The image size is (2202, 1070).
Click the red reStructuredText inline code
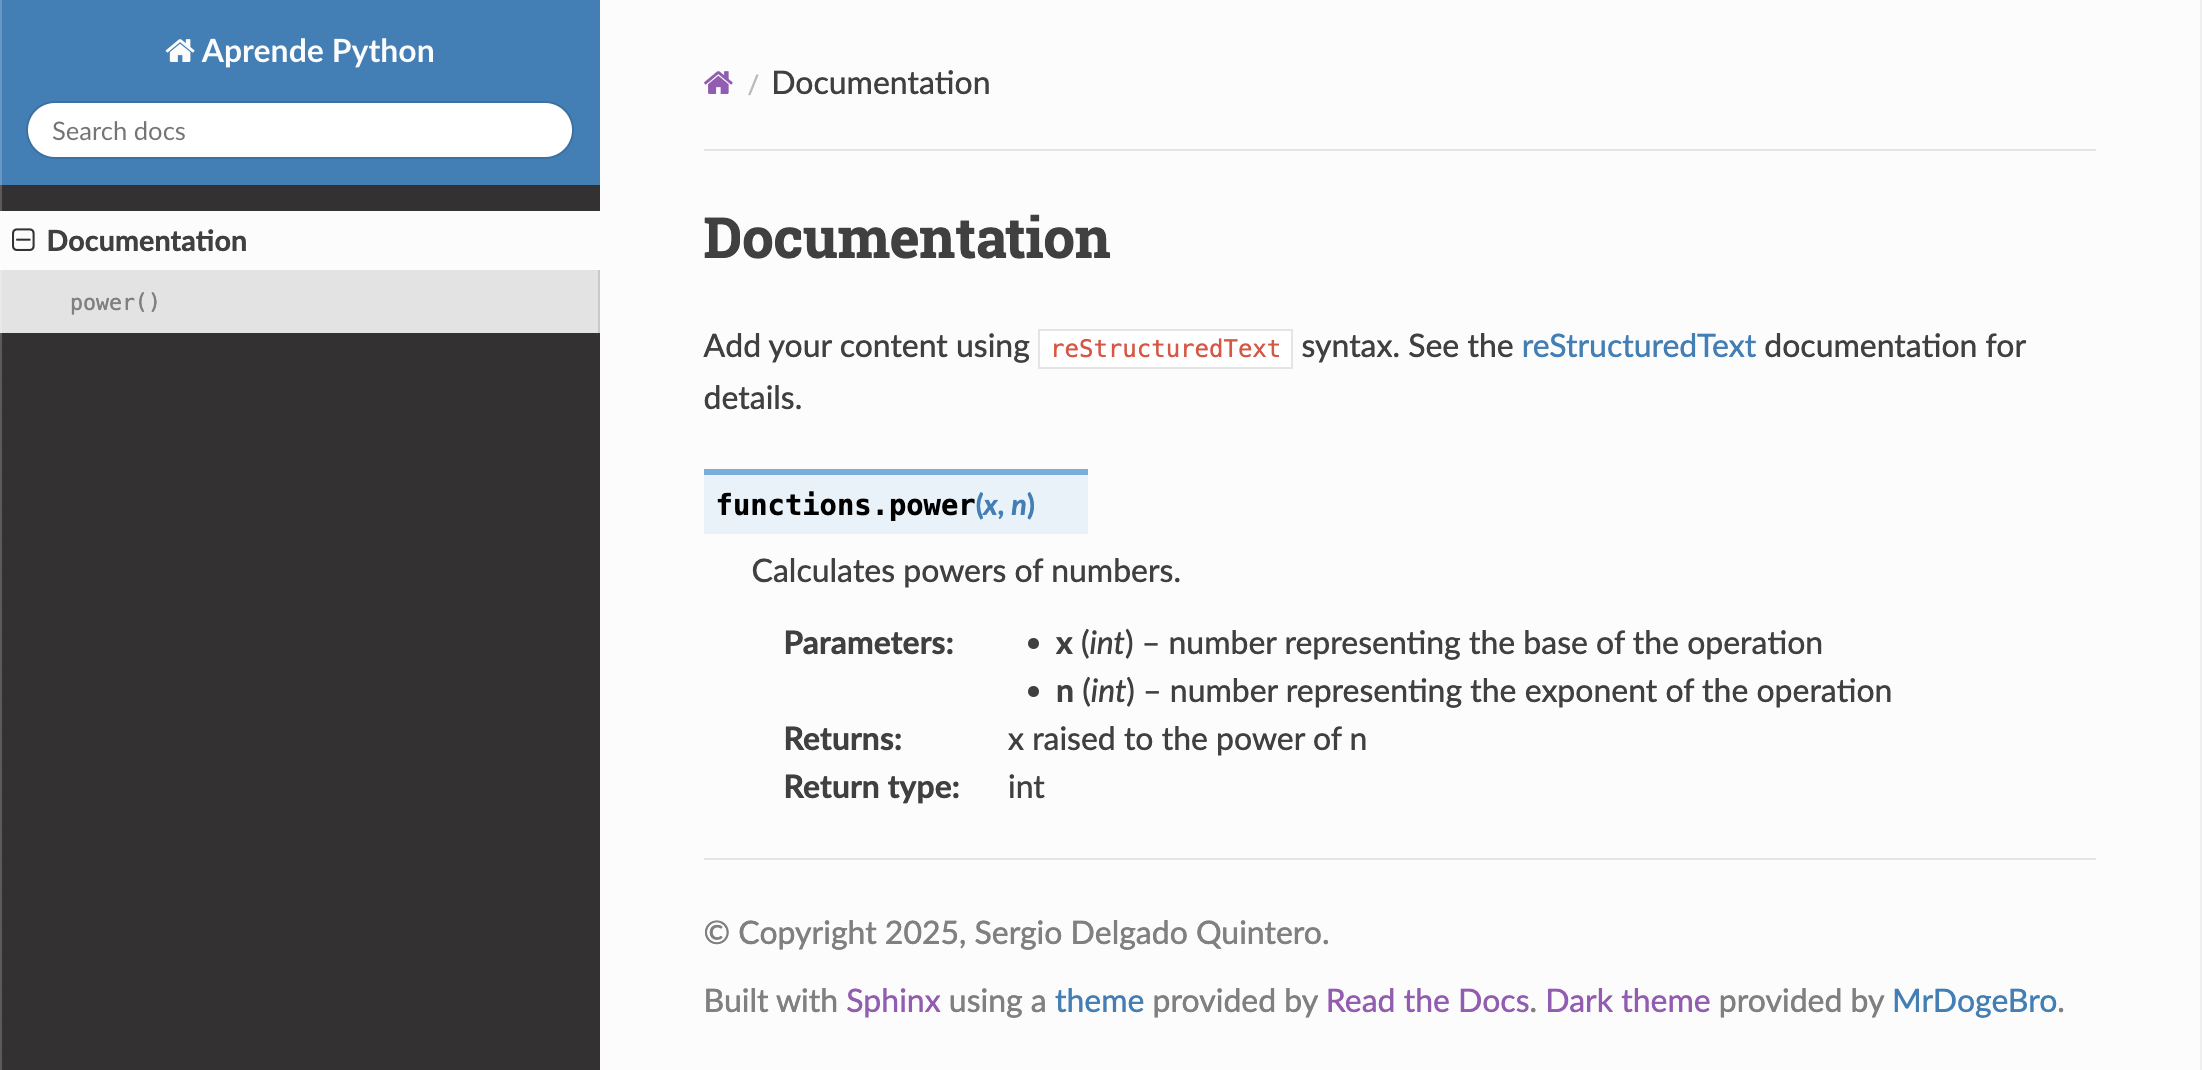pos(1165,348)
